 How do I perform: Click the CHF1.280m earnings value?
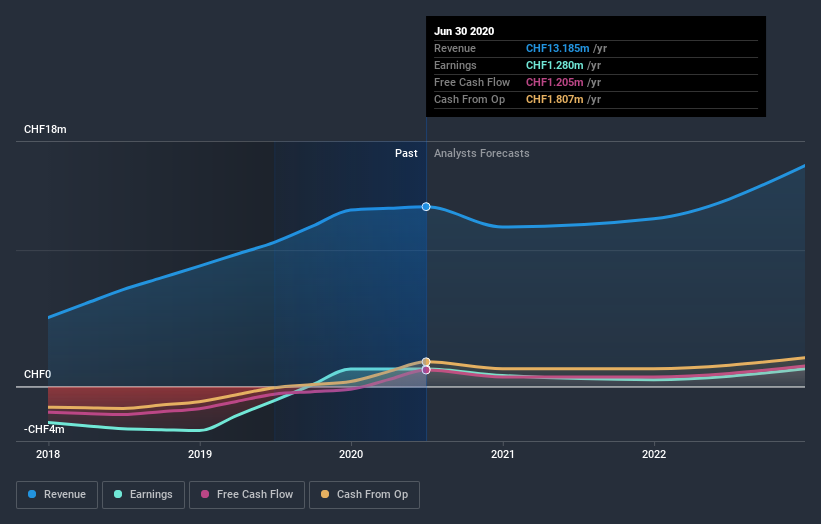click(554, 65)
